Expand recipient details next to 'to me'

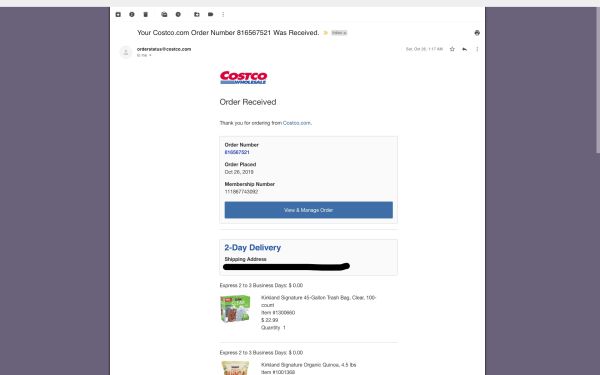point(150,55)
